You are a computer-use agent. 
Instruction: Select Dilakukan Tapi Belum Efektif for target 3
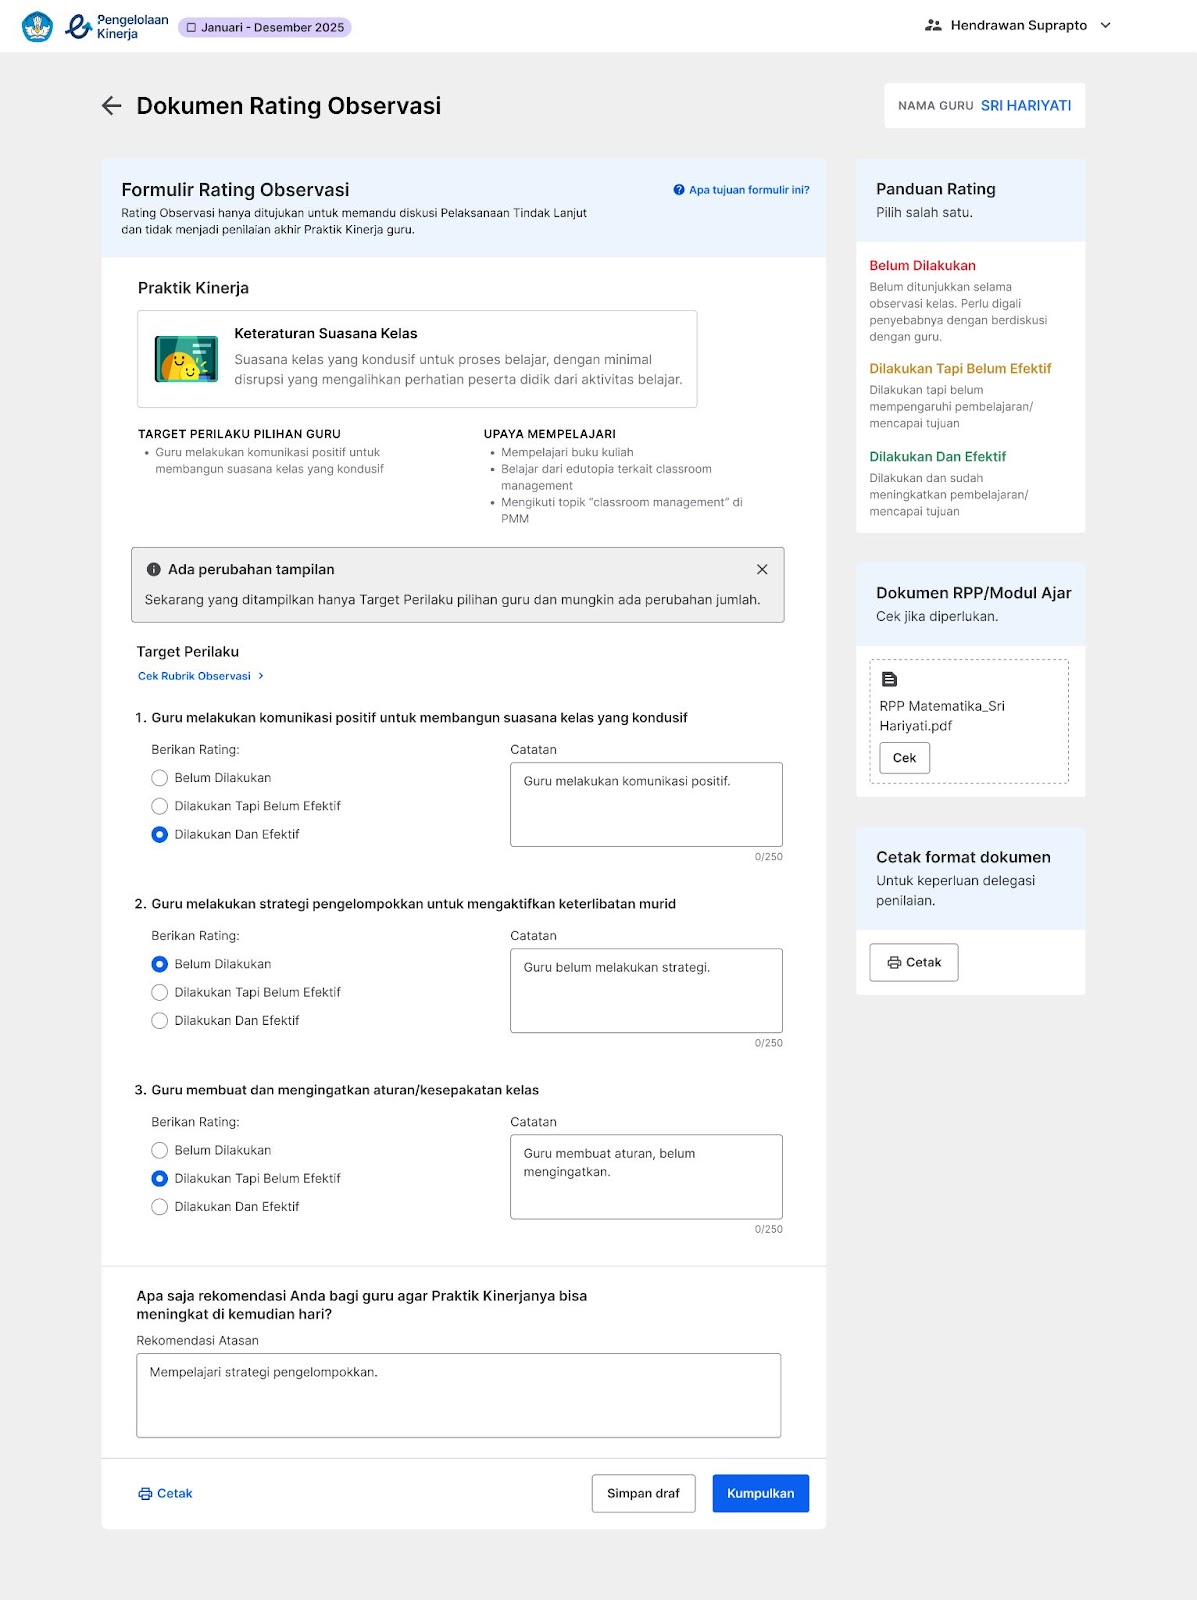click(159, 1178)
